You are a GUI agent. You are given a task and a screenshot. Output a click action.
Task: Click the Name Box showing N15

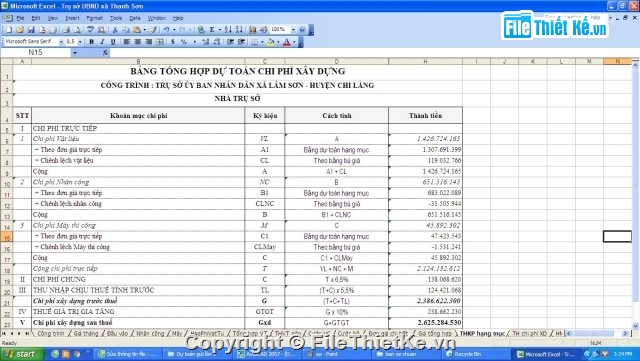pos(36,53)
